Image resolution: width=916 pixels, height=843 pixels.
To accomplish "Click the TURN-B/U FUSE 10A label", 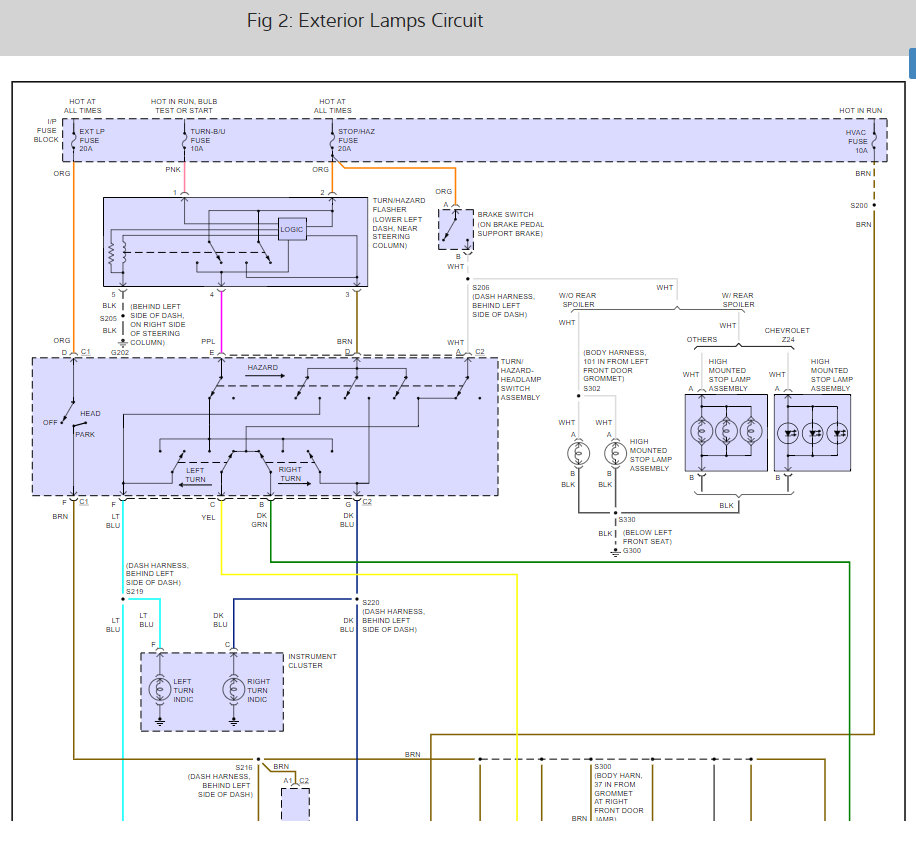I will click(x=203, y=141).
